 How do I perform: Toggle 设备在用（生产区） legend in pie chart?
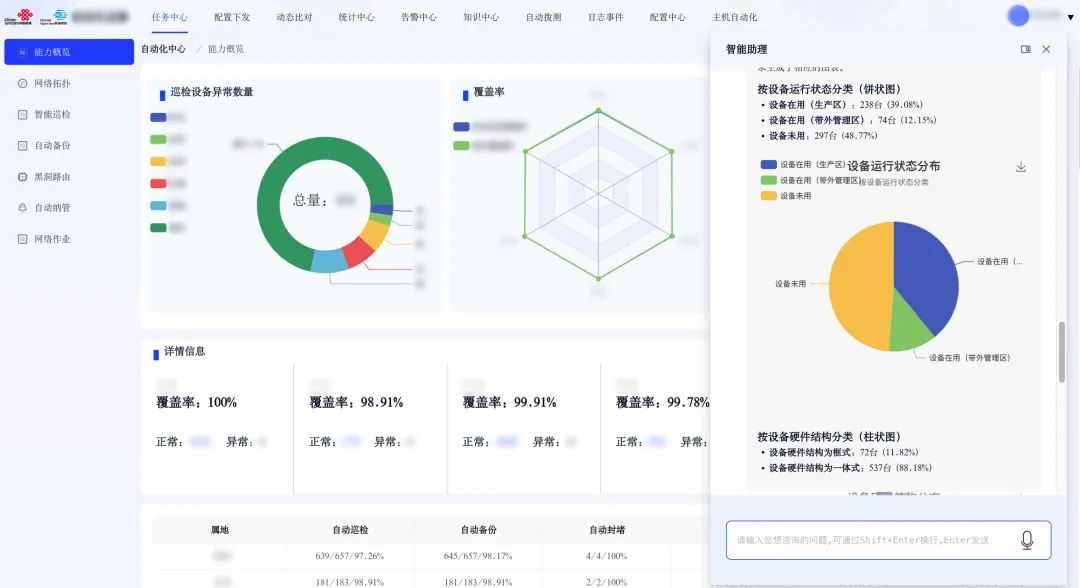pos(768,164)
